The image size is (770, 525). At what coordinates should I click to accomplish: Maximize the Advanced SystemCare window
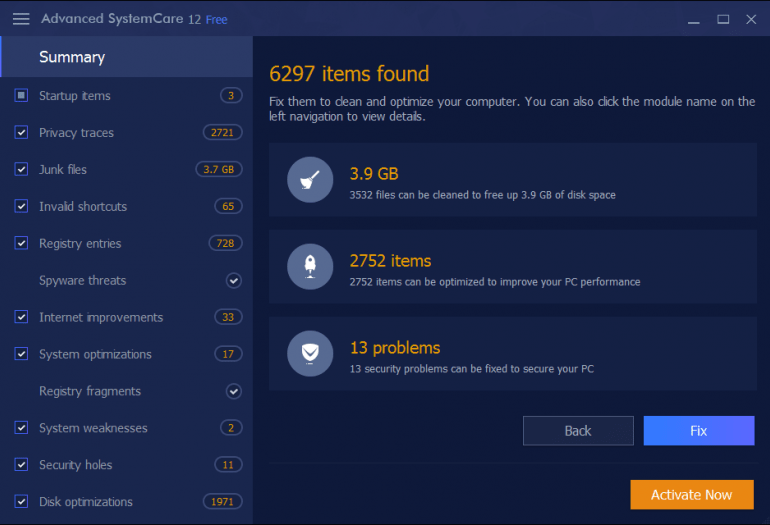(x=723, y=19)
